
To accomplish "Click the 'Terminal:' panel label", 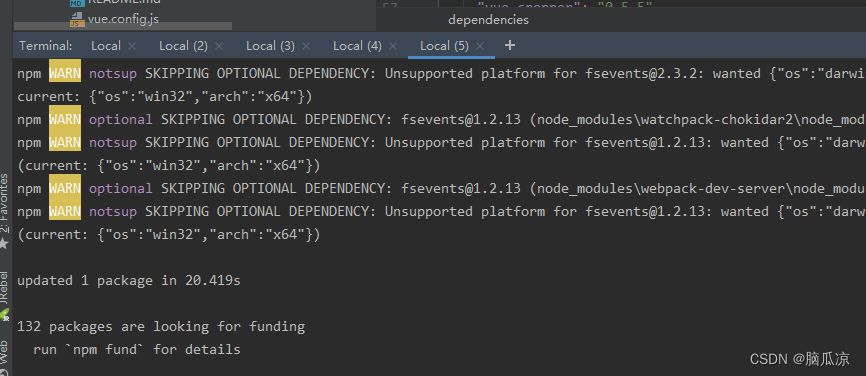I will tap(46, 46).
